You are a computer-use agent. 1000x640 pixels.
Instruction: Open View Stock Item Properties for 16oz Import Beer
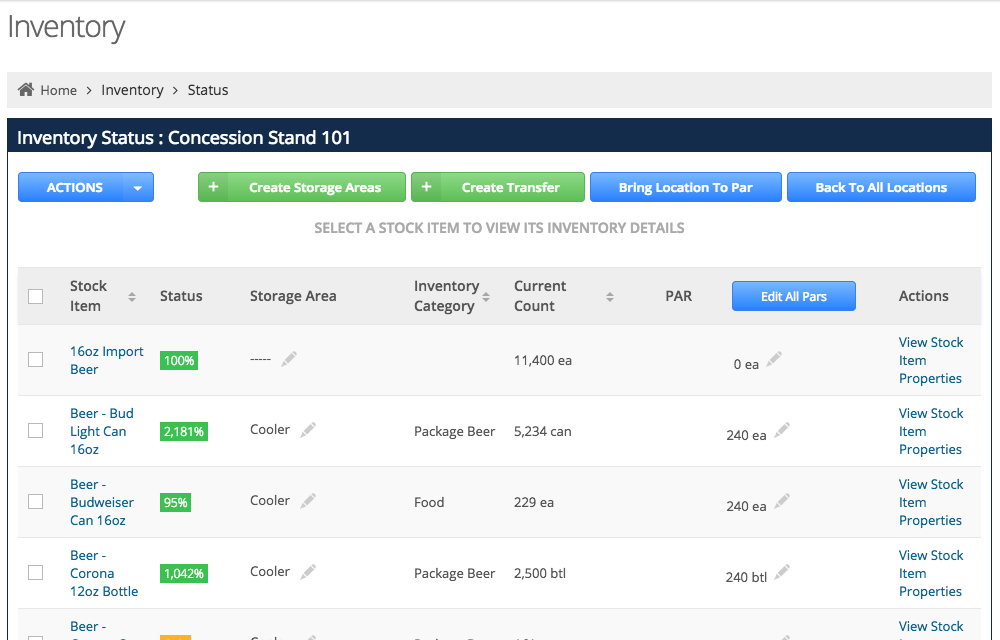point(931,360)
